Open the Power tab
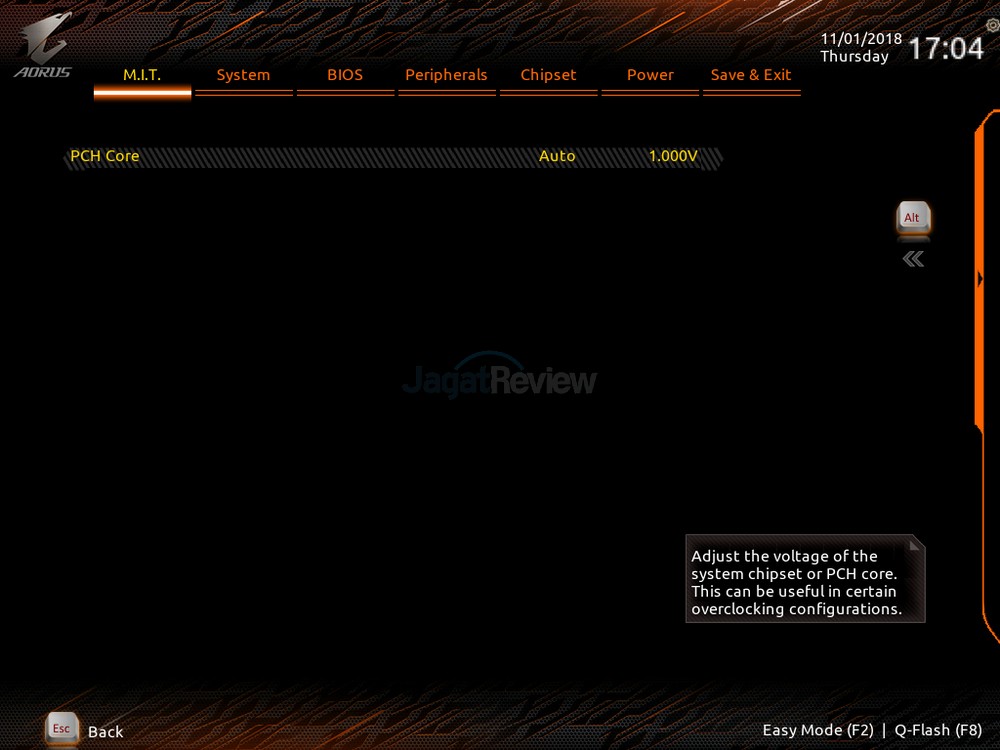This screenshot has height=750, width=1000. pyautogui.click(x=650, y=75)
